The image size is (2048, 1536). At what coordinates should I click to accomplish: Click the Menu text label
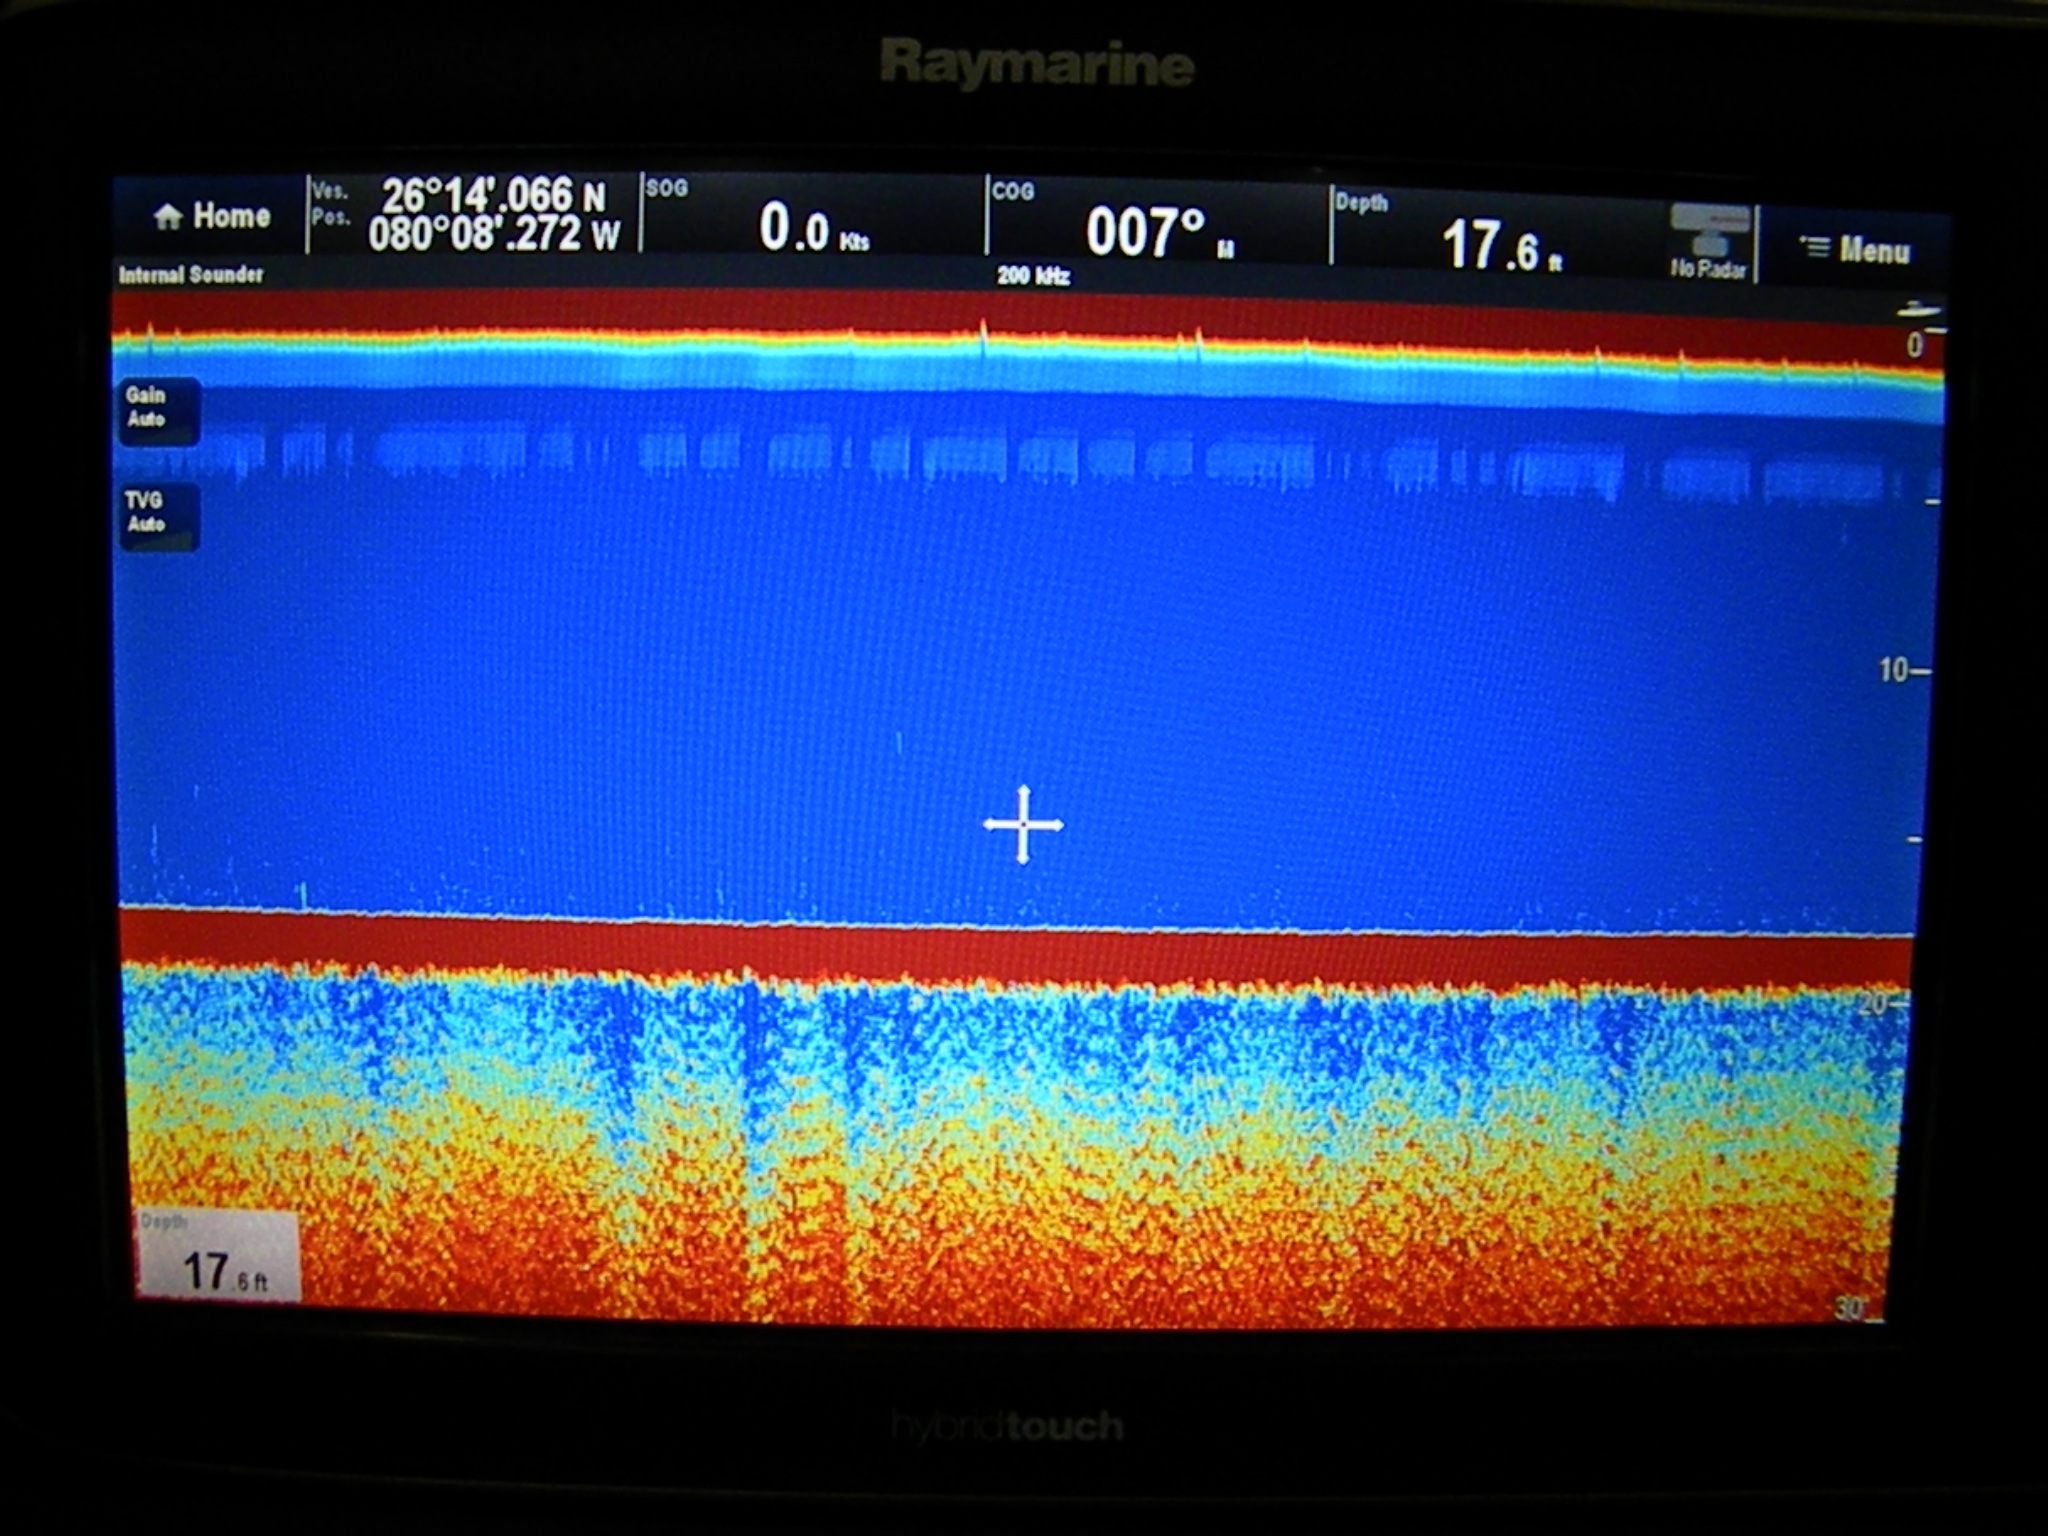[x=1874, y=250]
